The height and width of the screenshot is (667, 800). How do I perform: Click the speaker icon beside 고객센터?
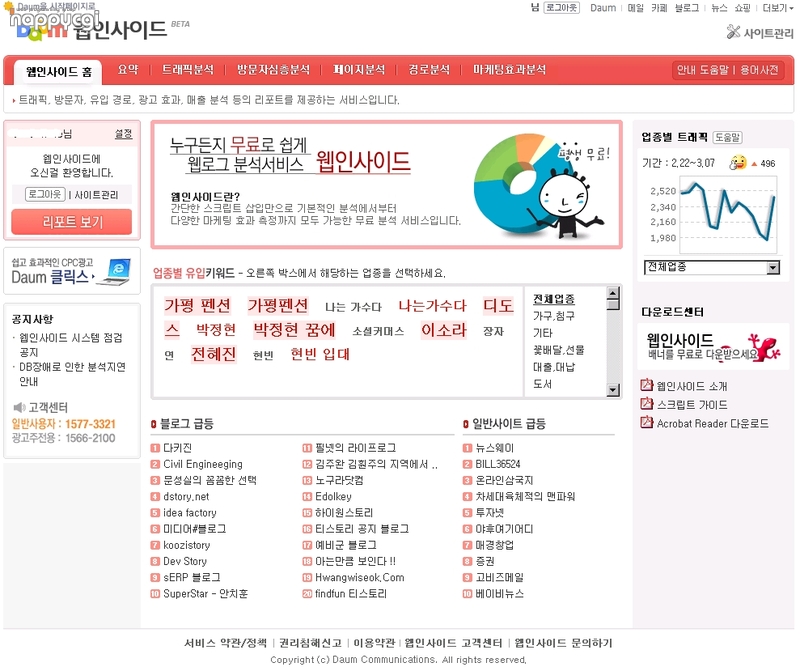tap(19, 407)
